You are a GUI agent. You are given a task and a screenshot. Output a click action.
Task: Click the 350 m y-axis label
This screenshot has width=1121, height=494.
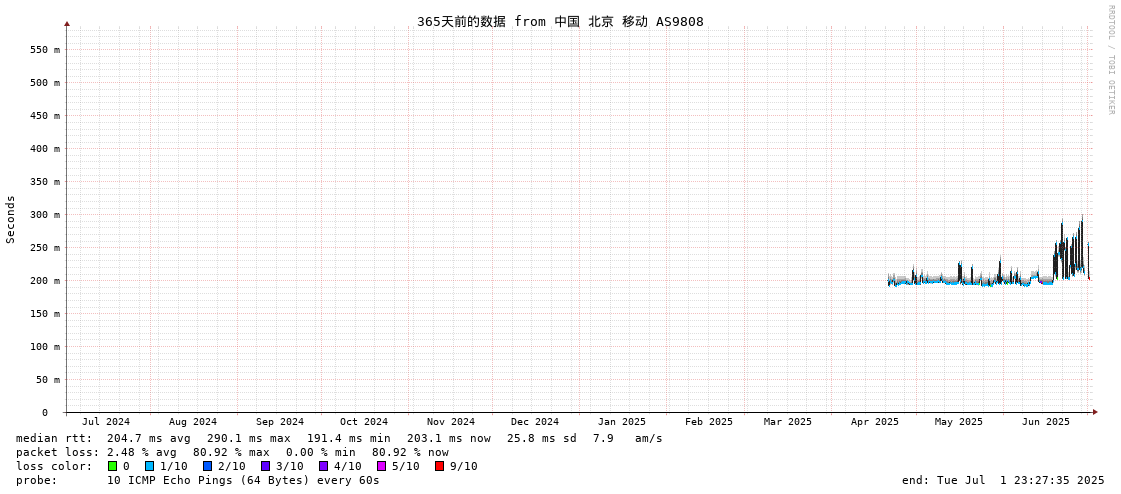(45, 182)
